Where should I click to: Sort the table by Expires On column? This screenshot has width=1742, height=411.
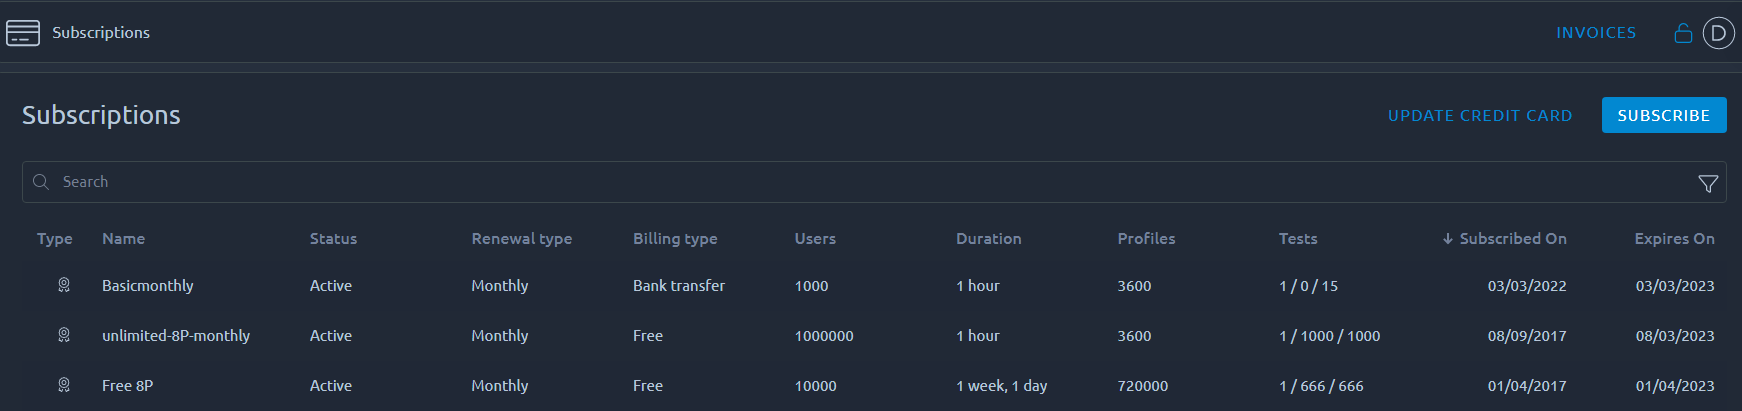[x=1674, y=238]
